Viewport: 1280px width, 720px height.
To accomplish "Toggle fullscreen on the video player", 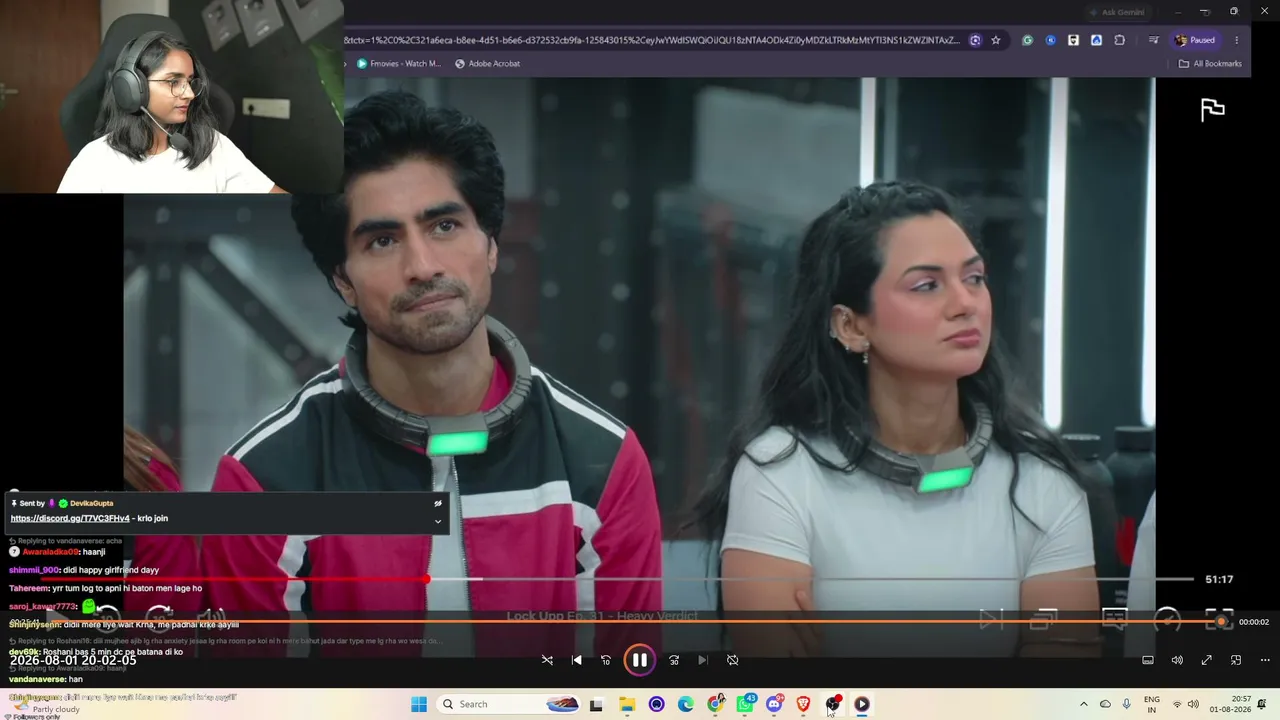I will 1219,620.
